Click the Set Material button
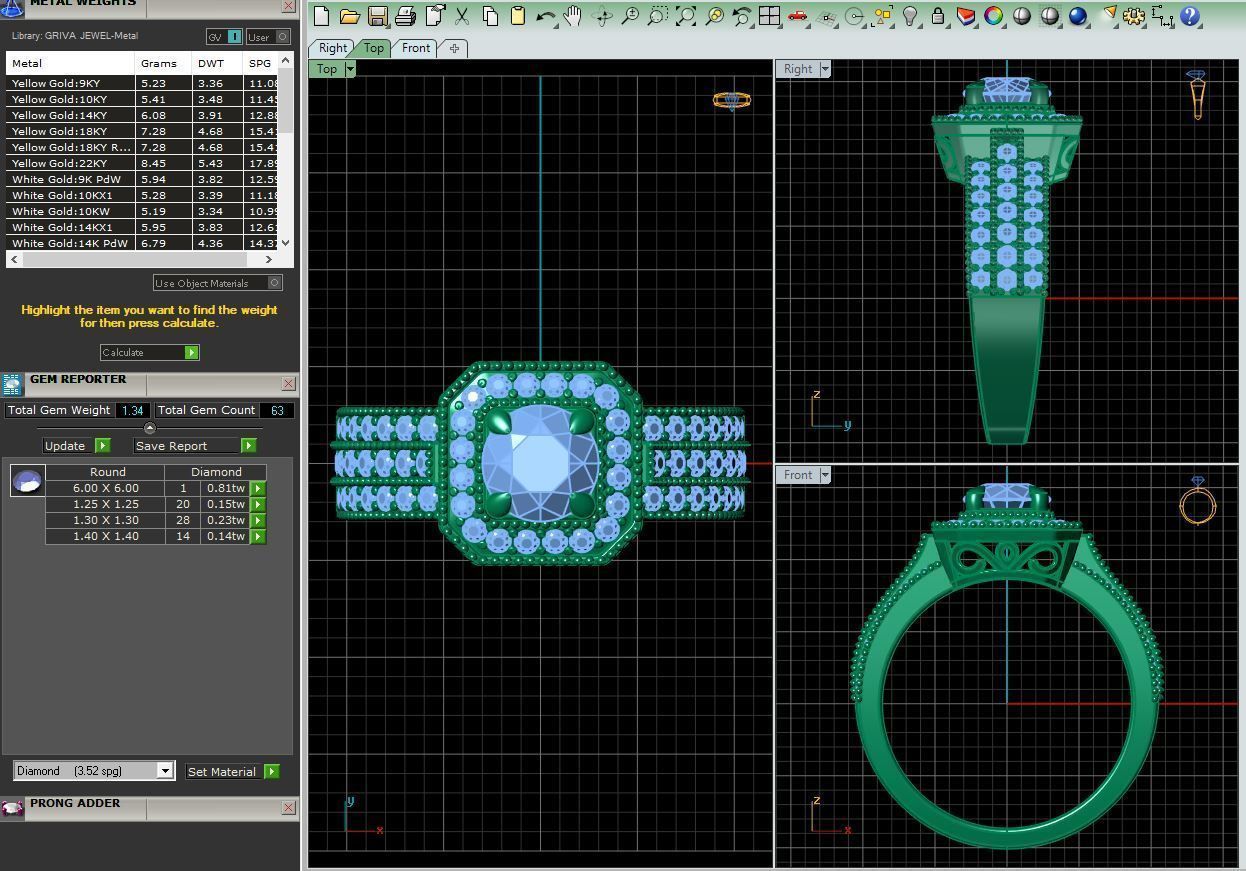The width and height of the screenshot is (1246, 871). (232, 771)
